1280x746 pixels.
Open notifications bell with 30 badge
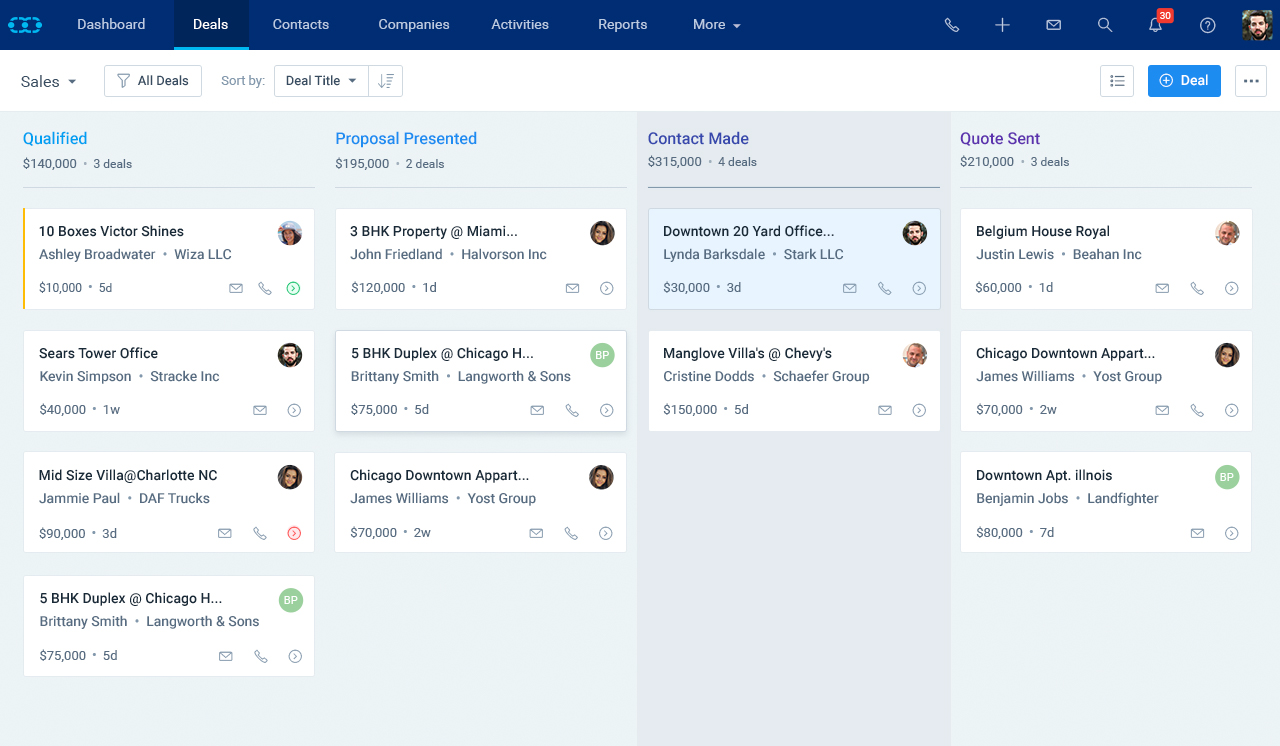(1156, 24)
